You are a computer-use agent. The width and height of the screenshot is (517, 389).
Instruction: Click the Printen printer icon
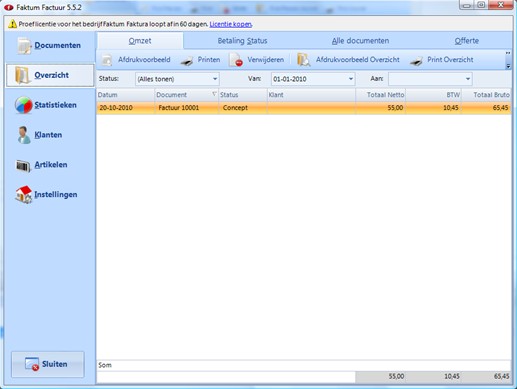coord(187,61)
